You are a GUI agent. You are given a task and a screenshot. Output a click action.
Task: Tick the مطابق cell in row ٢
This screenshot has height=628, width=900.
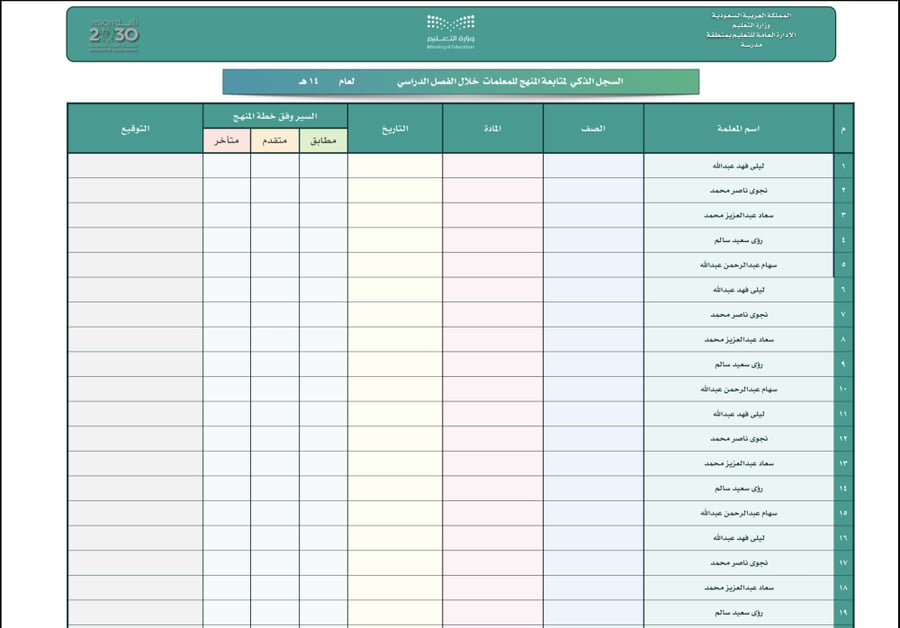click(323, 191)
